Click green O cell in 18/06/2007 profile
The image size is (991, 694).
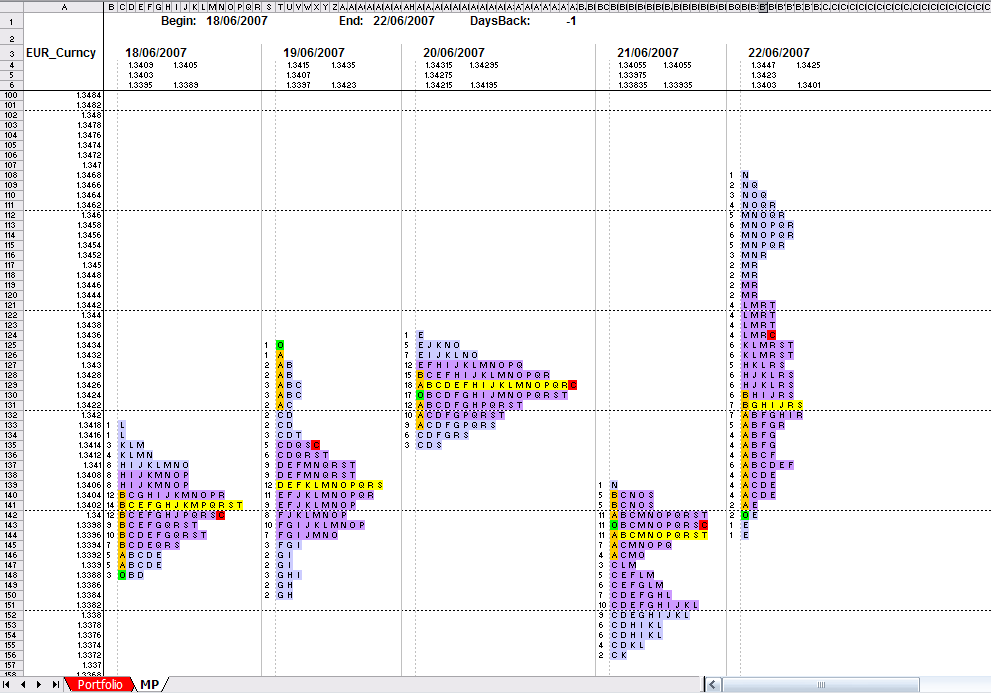coord(122,575)
